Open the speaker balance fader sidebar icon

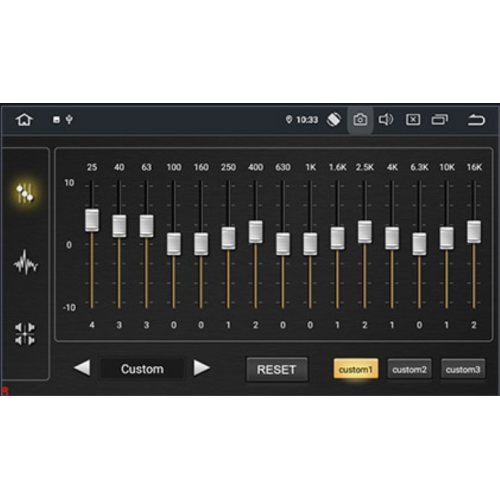(25, 333)
